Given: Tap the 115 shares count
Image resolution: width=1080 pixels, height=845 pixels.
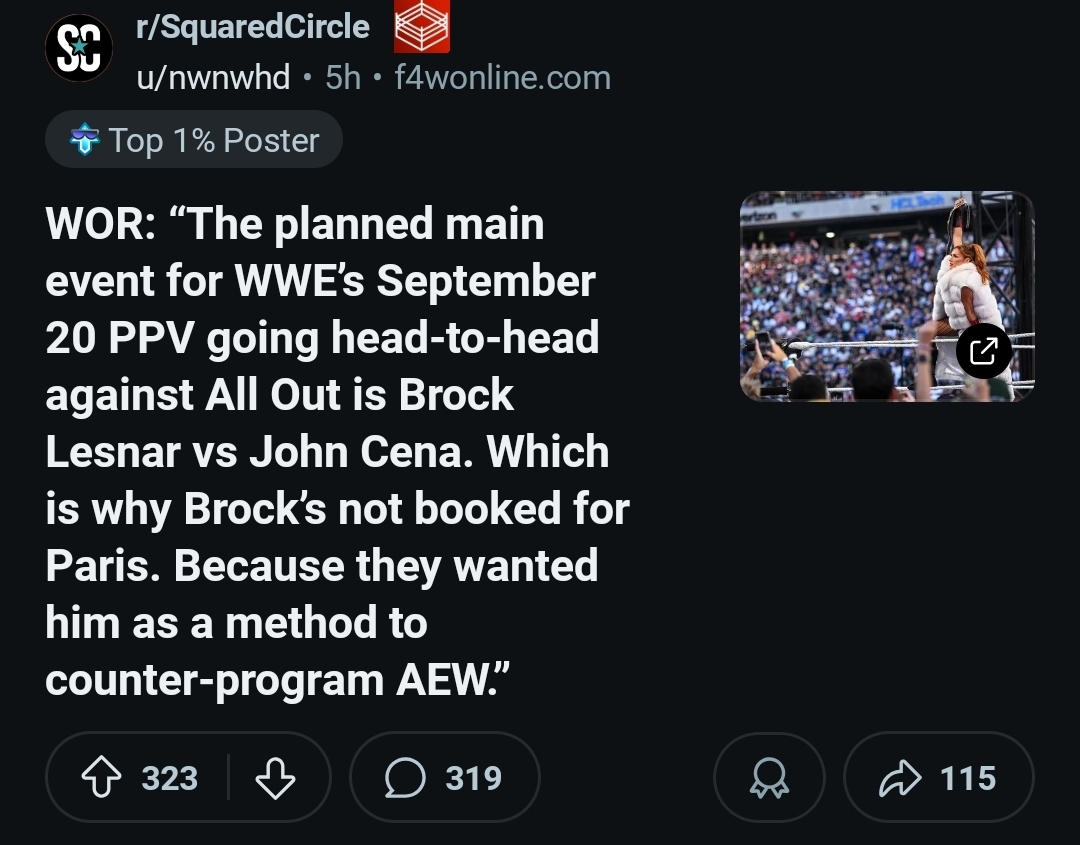Looking at the screenshot, I should coord(967,778).
